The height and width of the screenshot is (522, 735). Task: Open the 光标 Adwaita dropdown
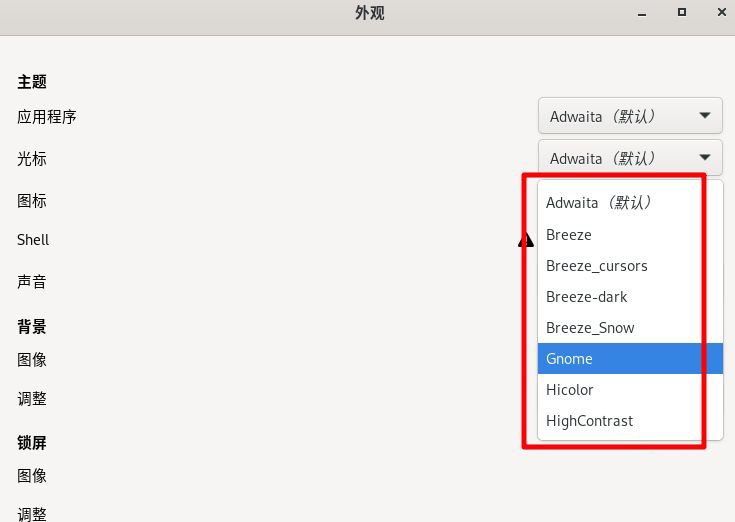[x=630, y=158]
